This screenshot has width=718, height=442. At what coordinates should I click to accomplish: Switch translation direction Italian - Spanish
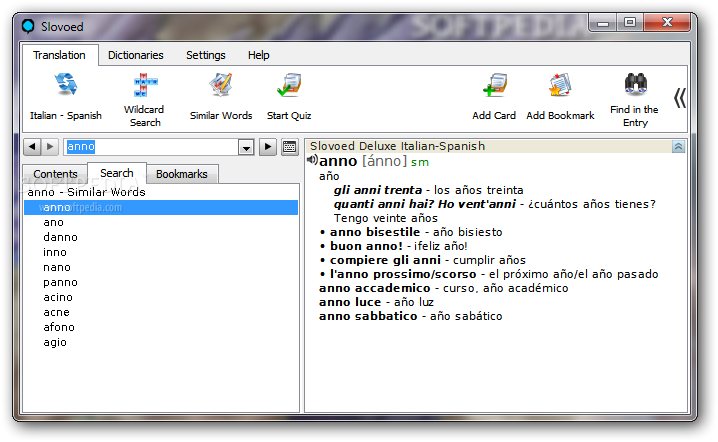pos(66,96)
